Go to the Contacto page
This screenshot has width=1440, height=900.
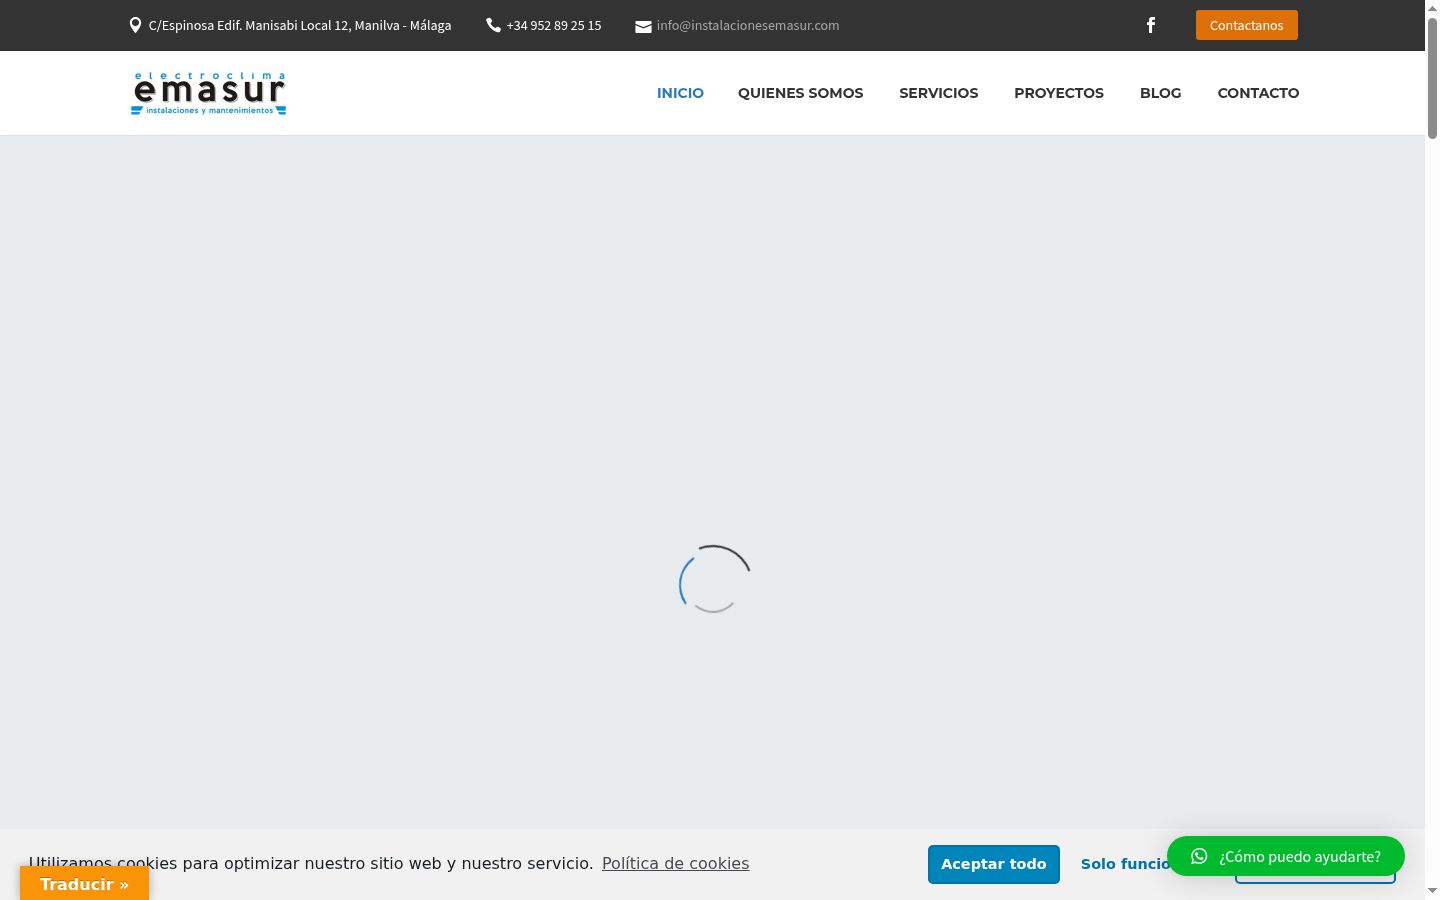(1258, 93)
